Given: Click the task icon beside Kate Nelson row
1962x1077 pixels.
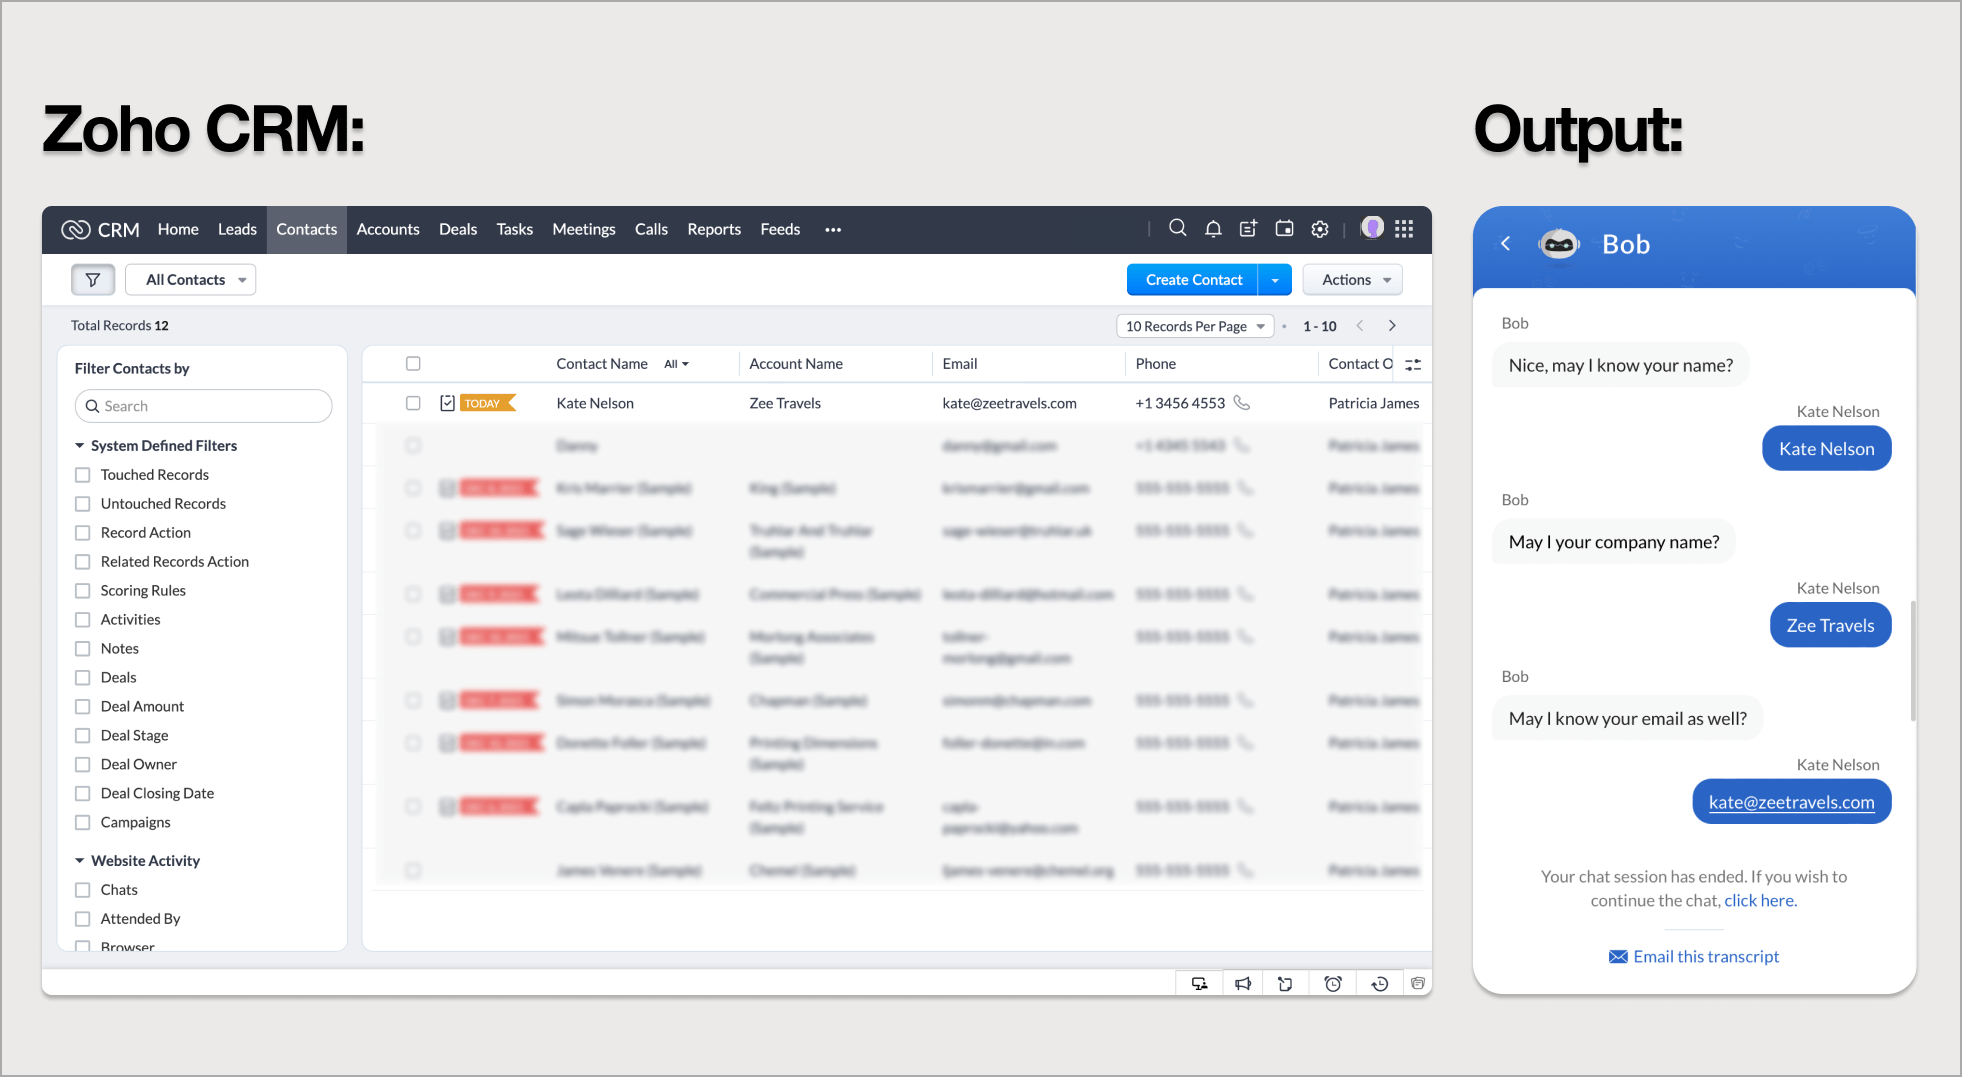Looking at the screenshot, I should click(447, 403).
